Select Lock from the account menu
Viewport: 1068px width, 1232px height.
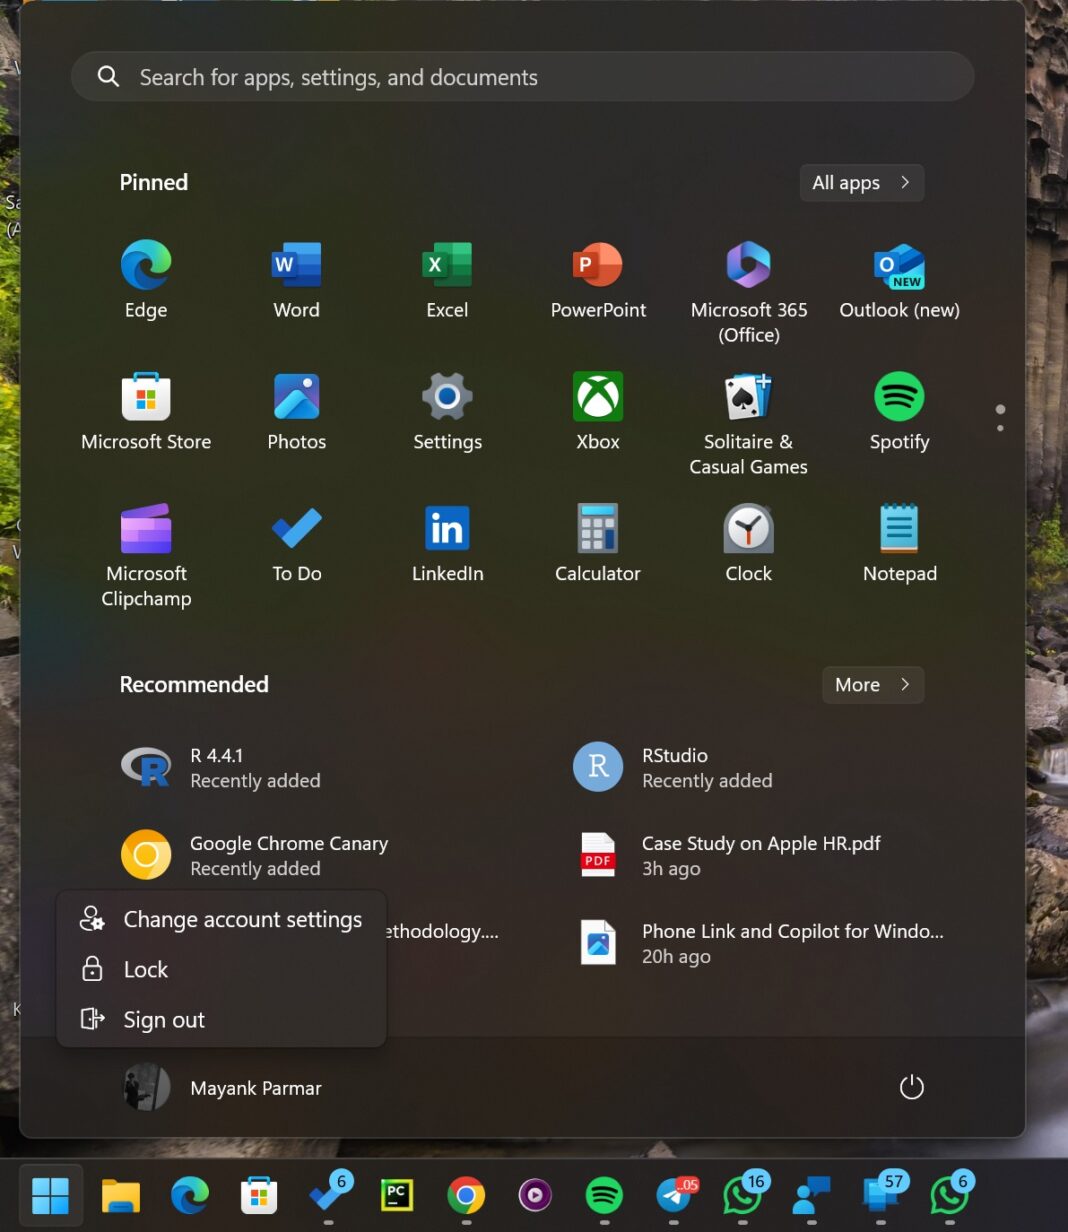point(145,969)
